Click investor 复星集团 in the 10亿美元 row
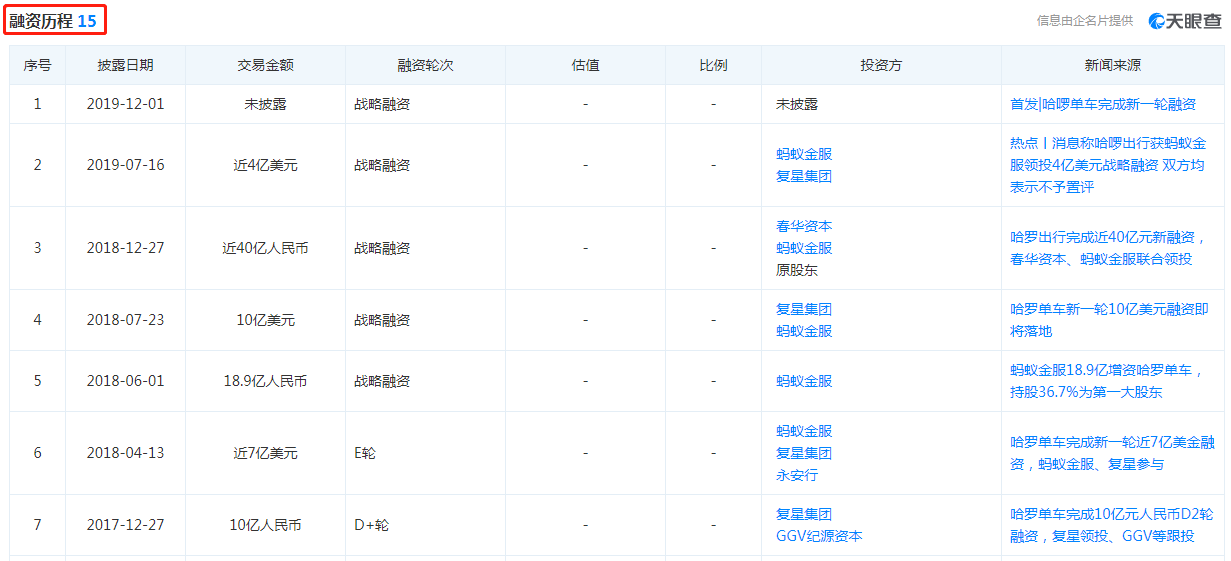This screenshot has width=1231, height=561. pyautogui.click(x=804, y=309)
